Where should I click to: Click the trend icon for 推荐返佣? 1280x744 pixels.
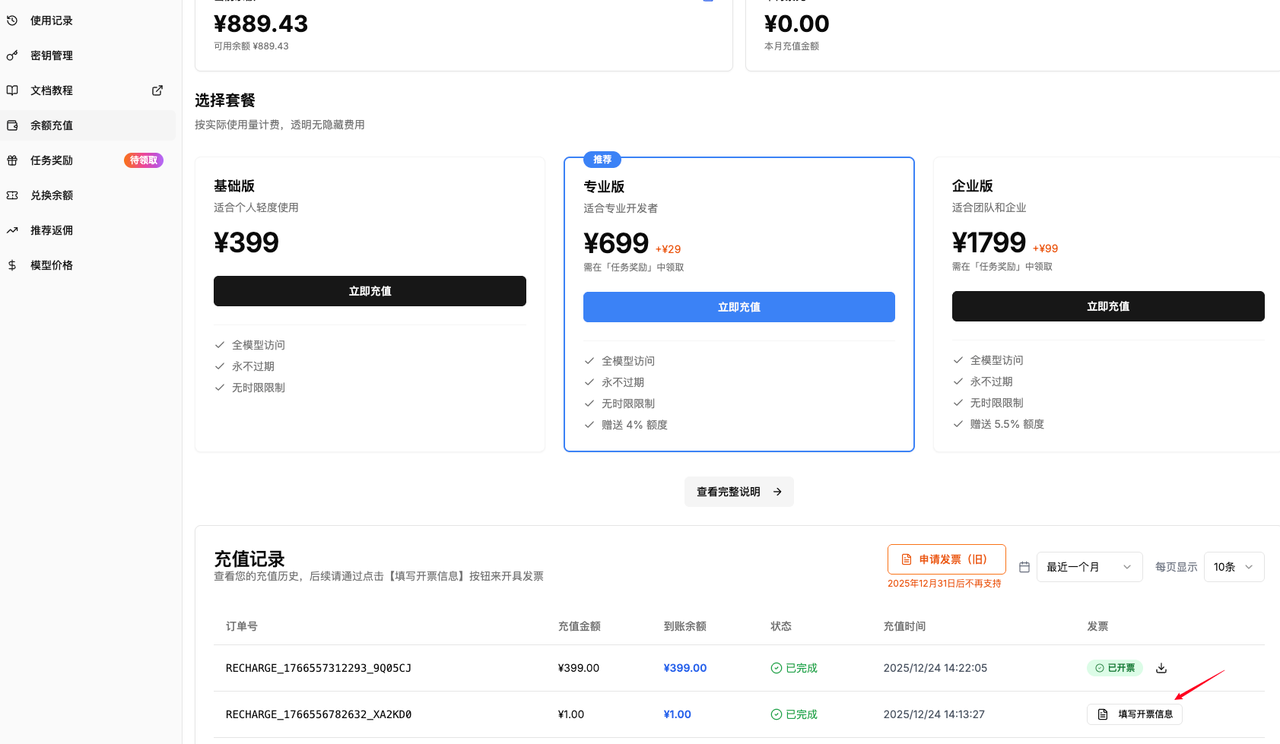pyautogui.click(x=12, y=230)
